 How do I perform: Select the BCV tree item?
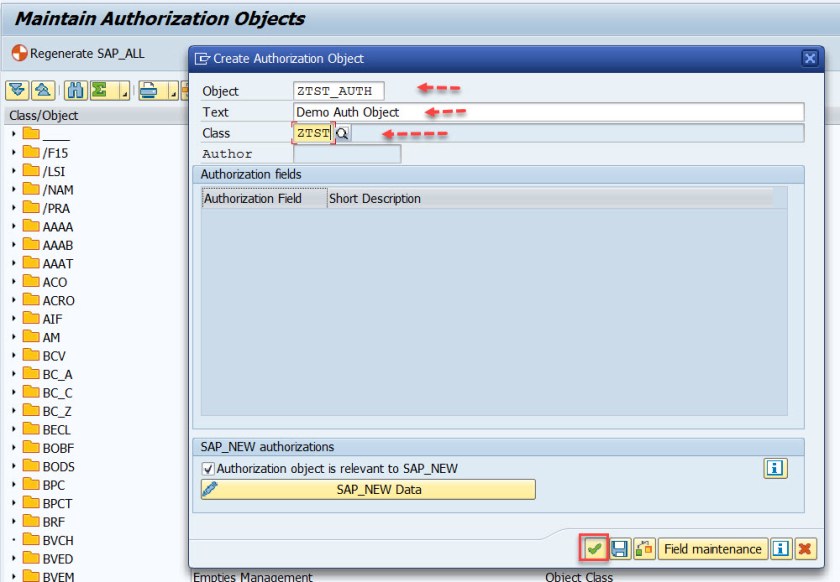tap(54, 356)
